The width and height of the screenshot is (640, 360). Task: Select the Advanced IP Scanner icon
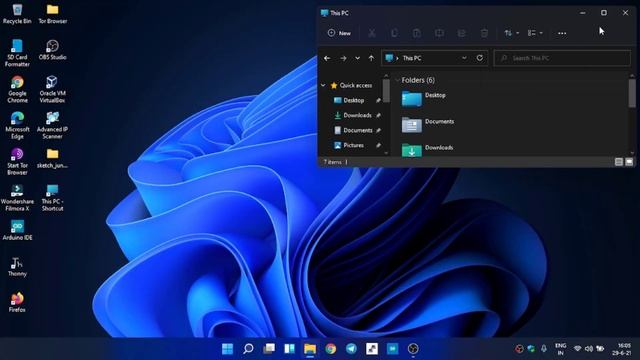(53, 125)
